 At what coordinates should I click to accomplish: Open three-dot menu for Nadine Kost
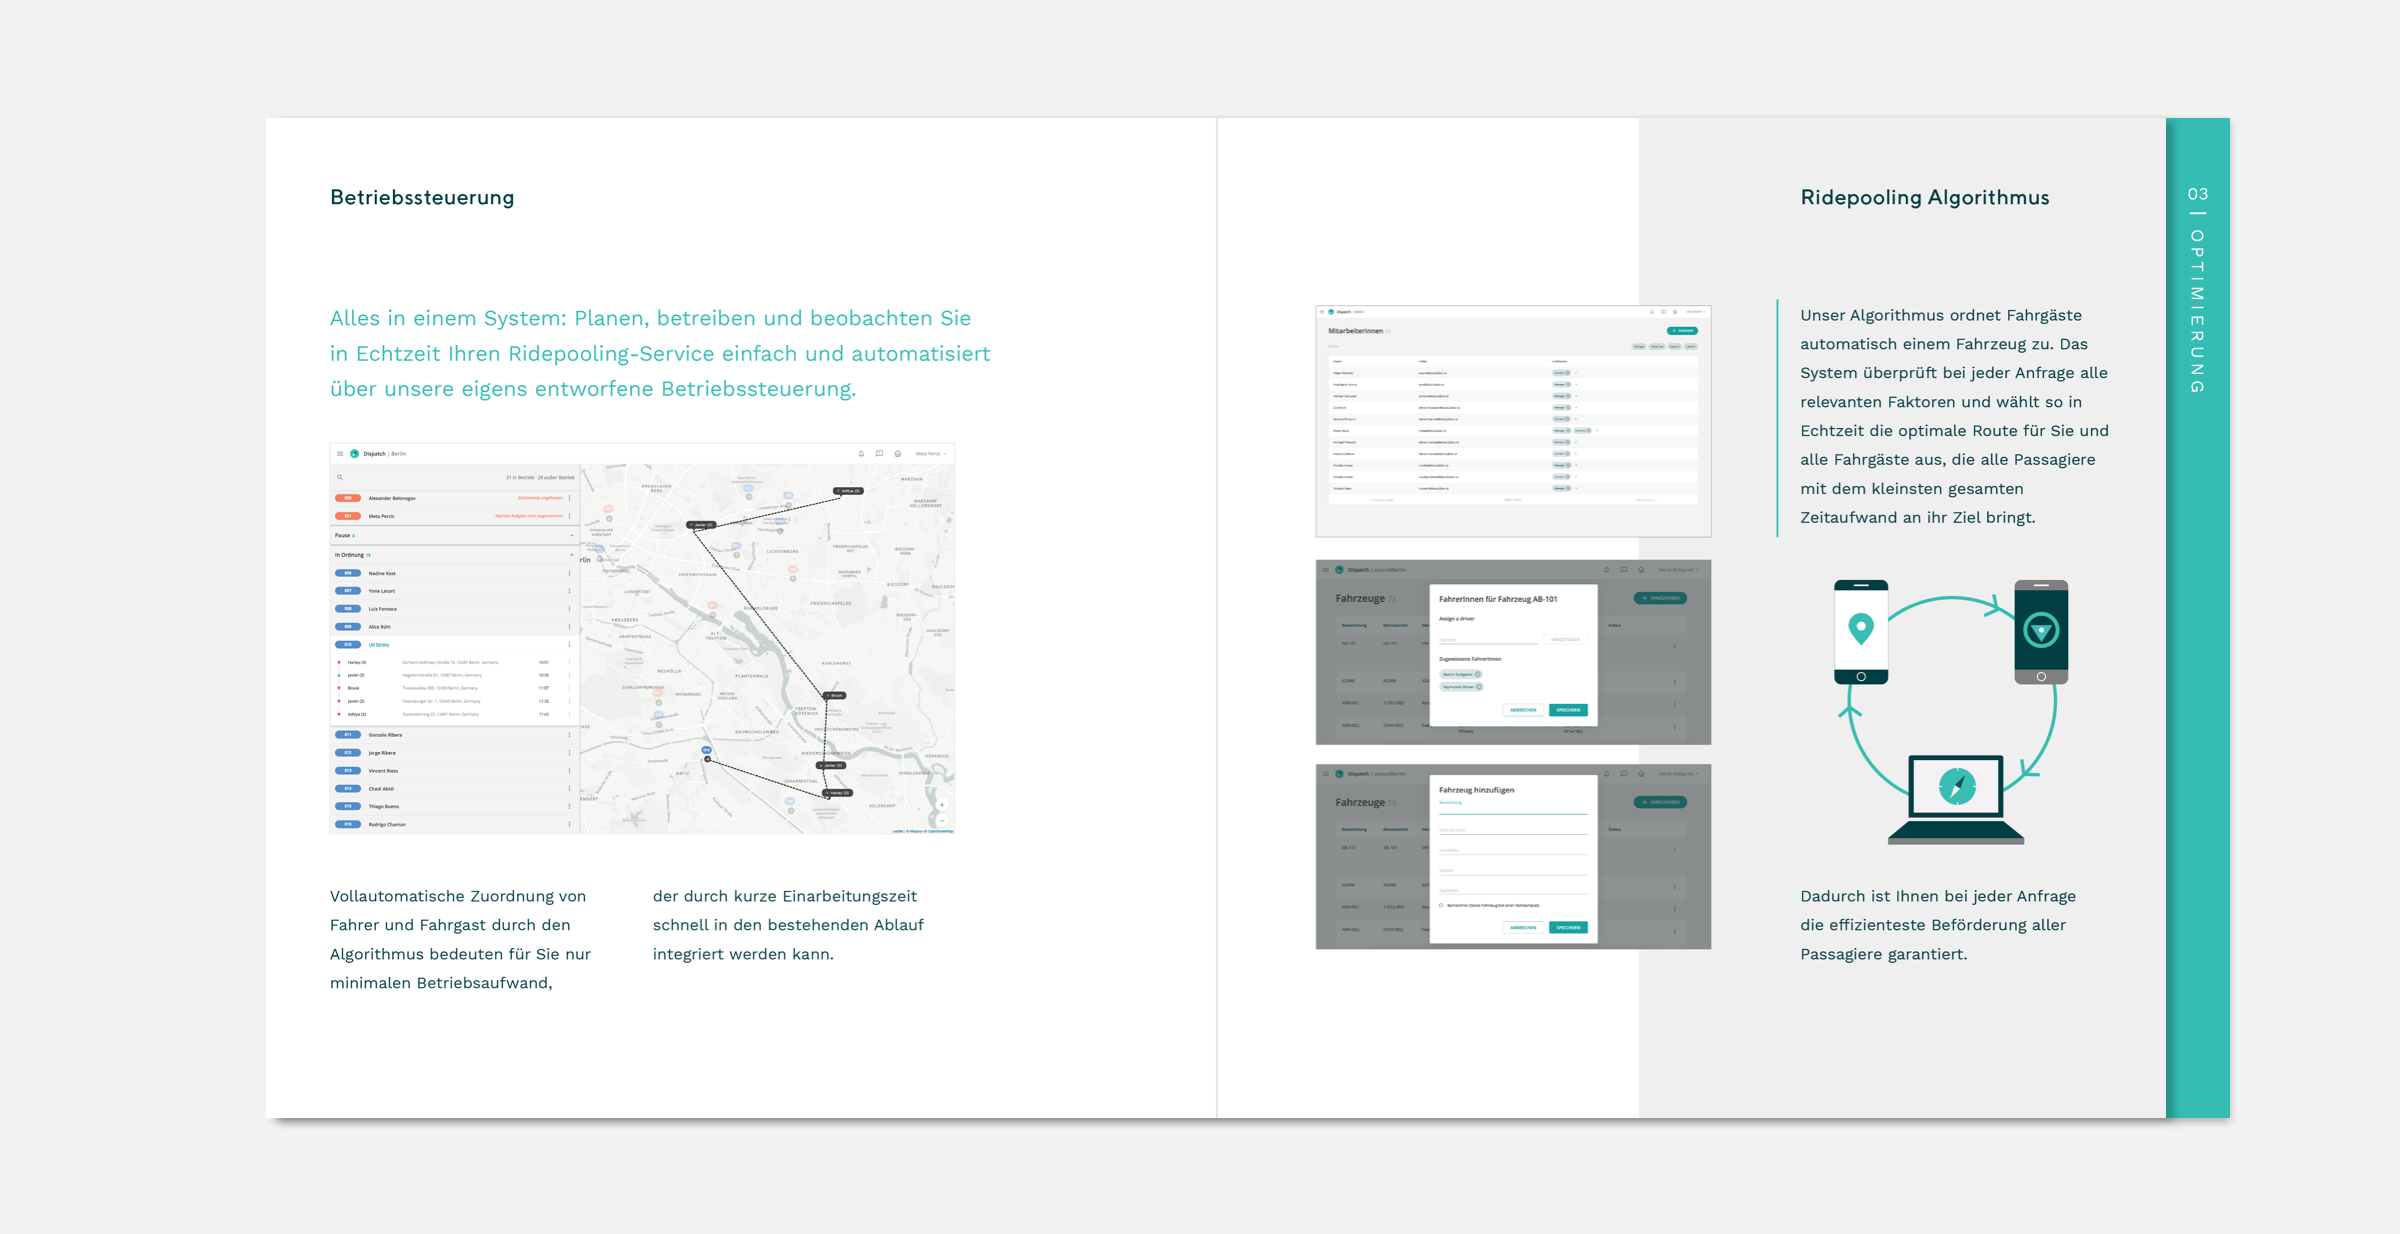pos(570,574)
